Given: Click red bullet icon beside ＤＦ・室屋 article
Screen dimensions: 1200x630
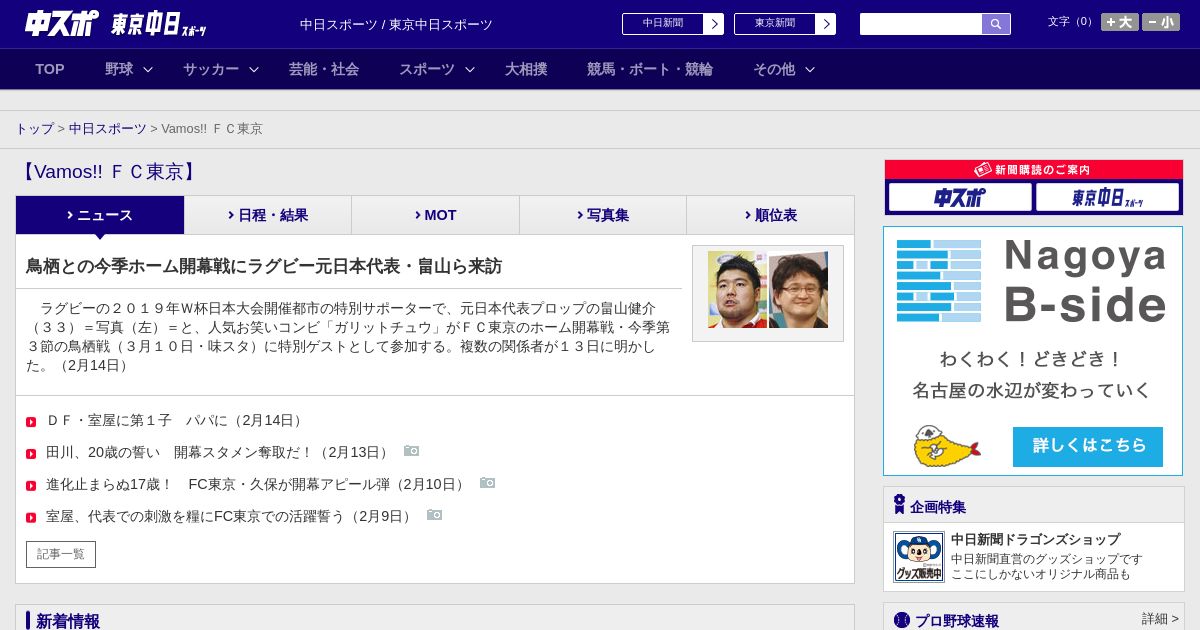Looking at the screenshot, I should pos(31,422).
